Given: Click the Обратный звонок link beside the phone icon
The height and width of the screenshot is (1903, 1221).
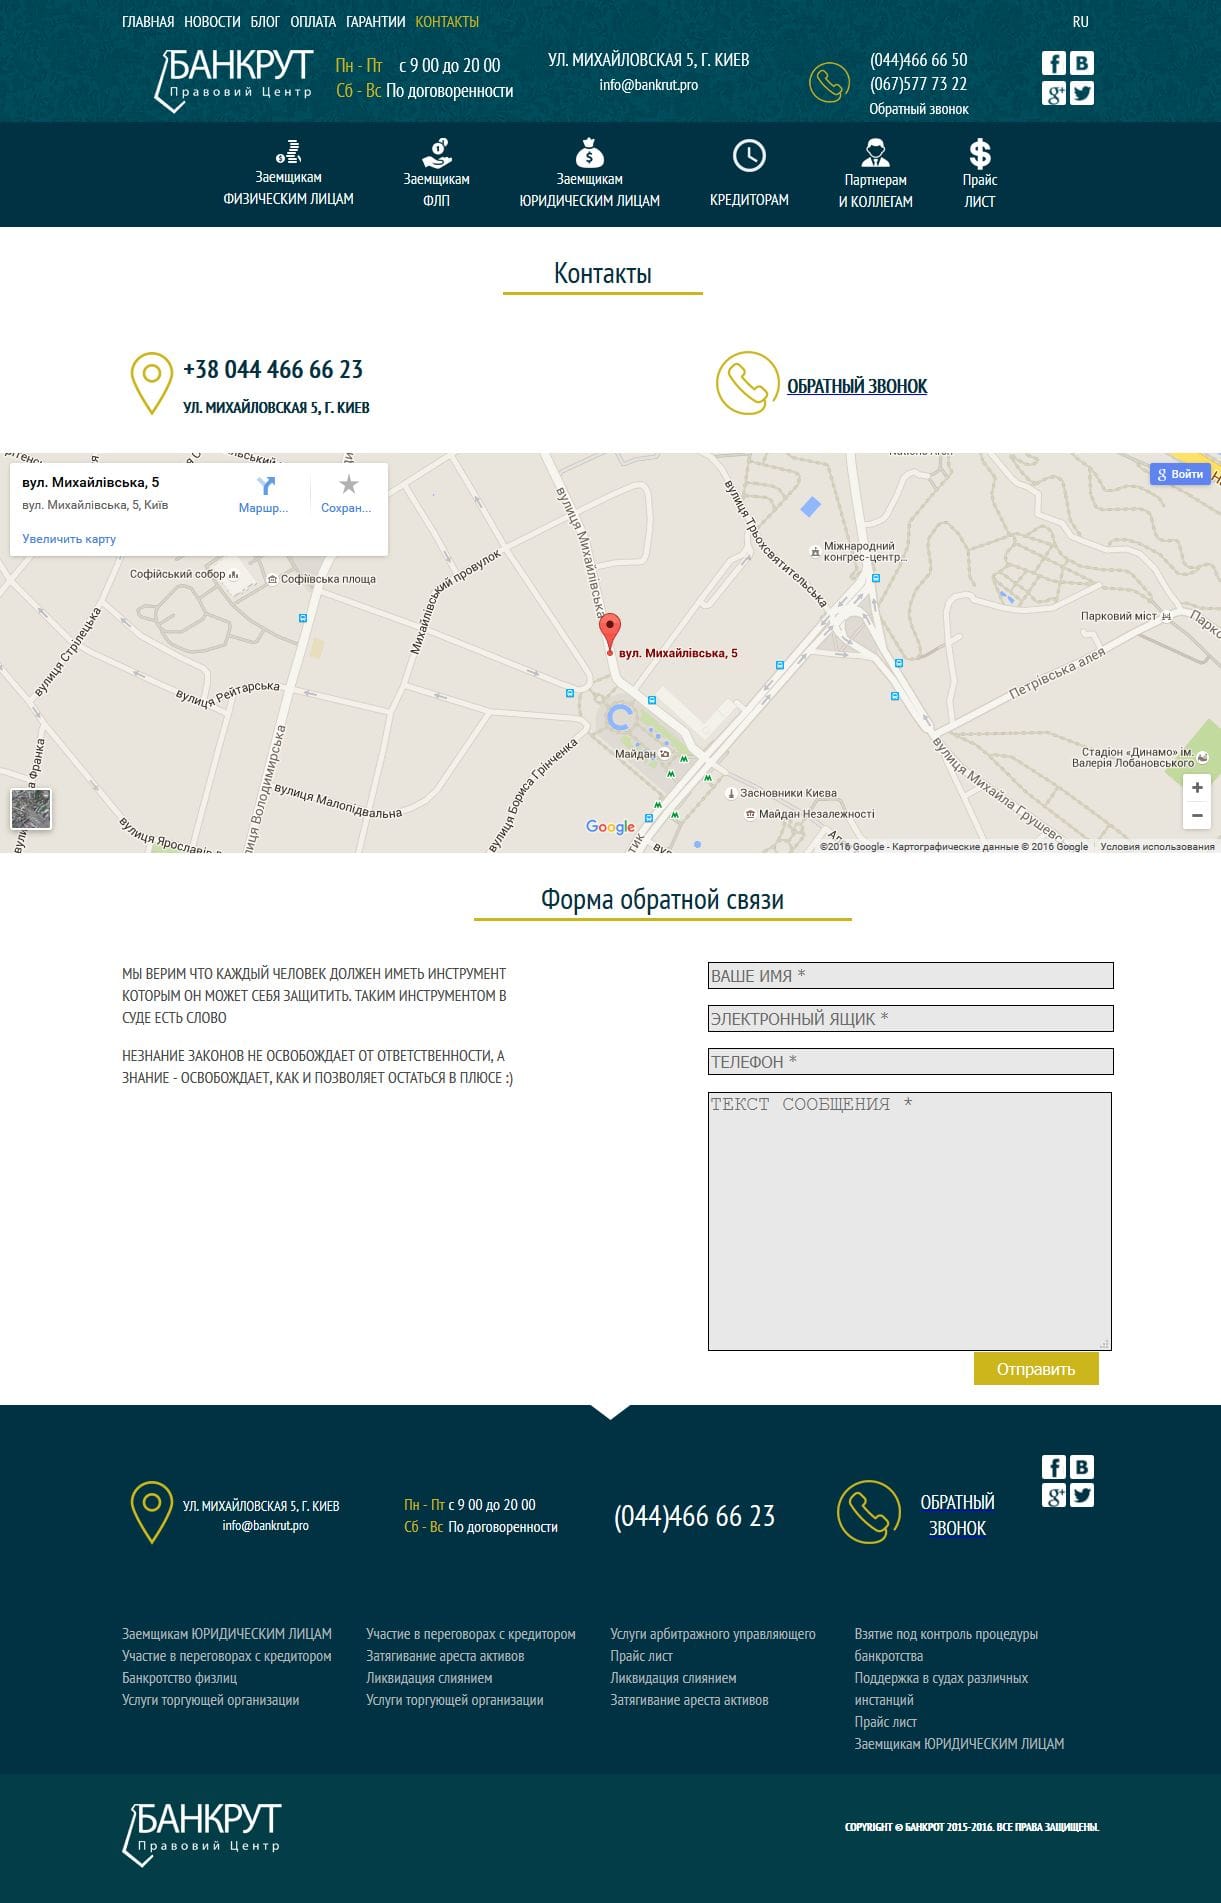Looking at the screenshot, I should pos(856,386).
